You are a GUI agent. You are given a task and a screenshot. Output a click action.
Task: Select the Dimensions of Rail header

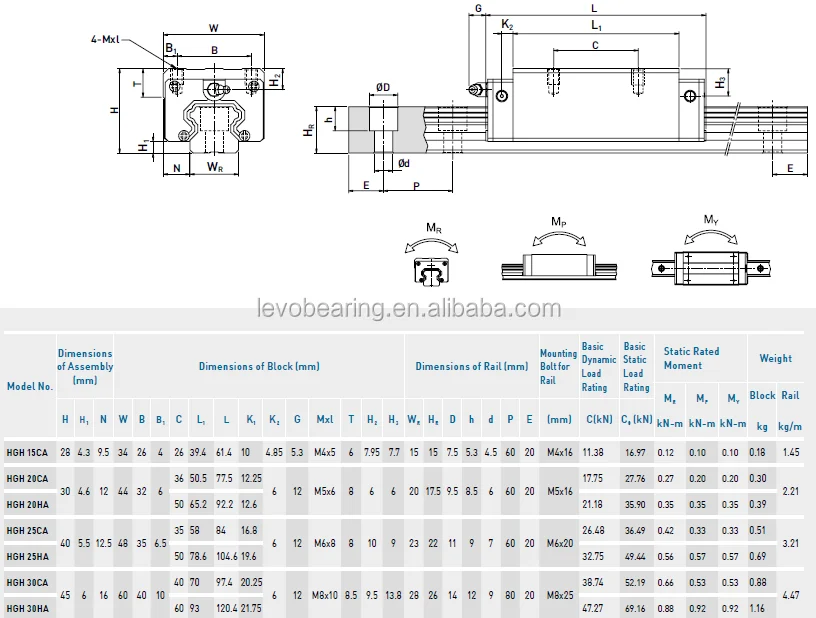tap(471, 367)
